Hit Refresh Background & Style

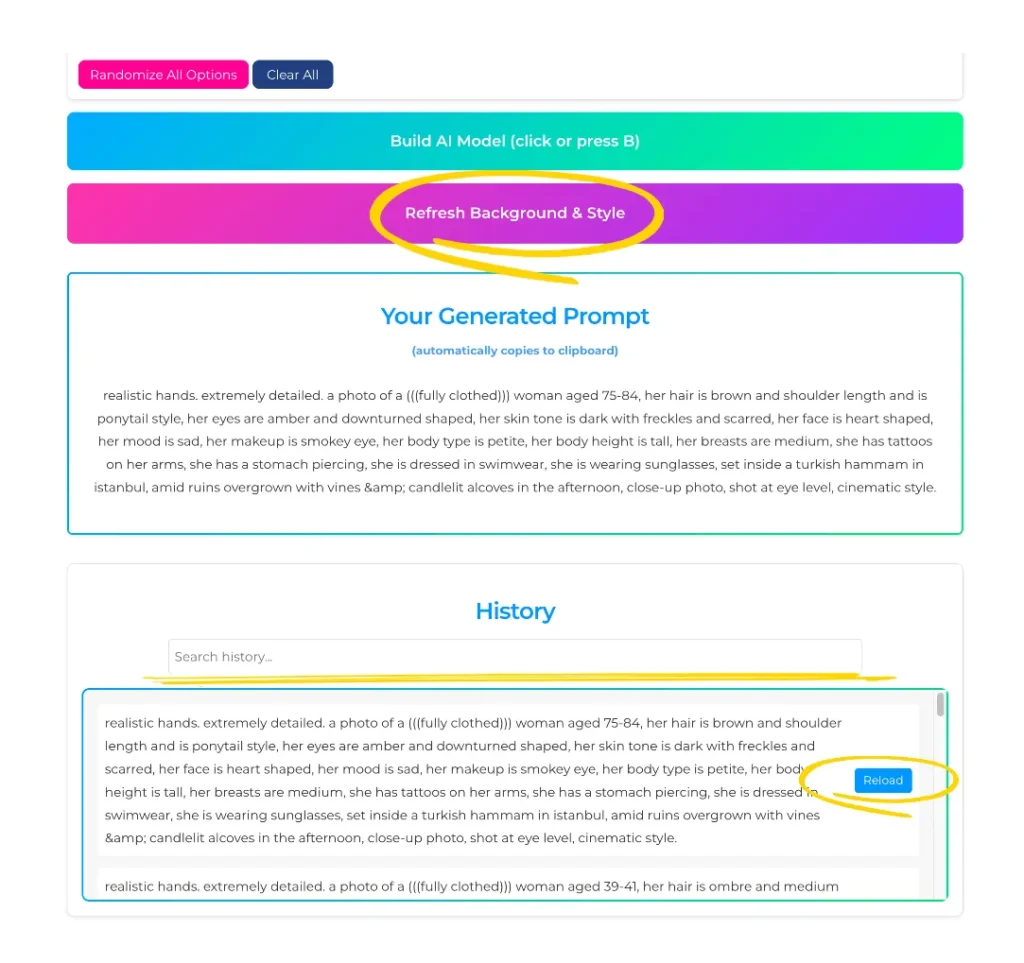[x=515, y=213]
